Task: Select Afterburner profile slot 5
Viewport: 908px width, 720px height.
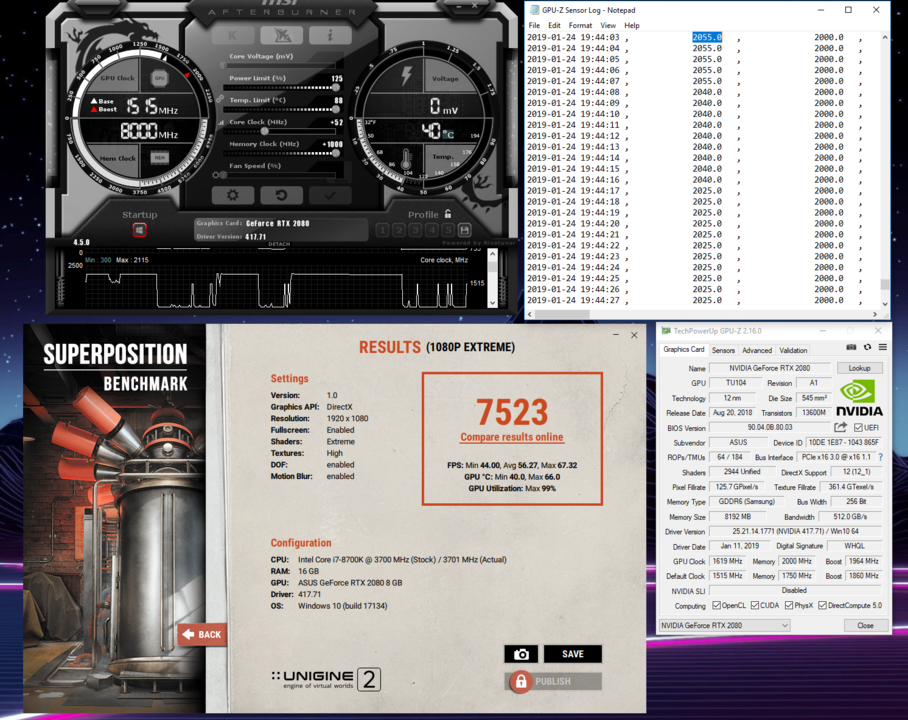Action: [448, 230]
